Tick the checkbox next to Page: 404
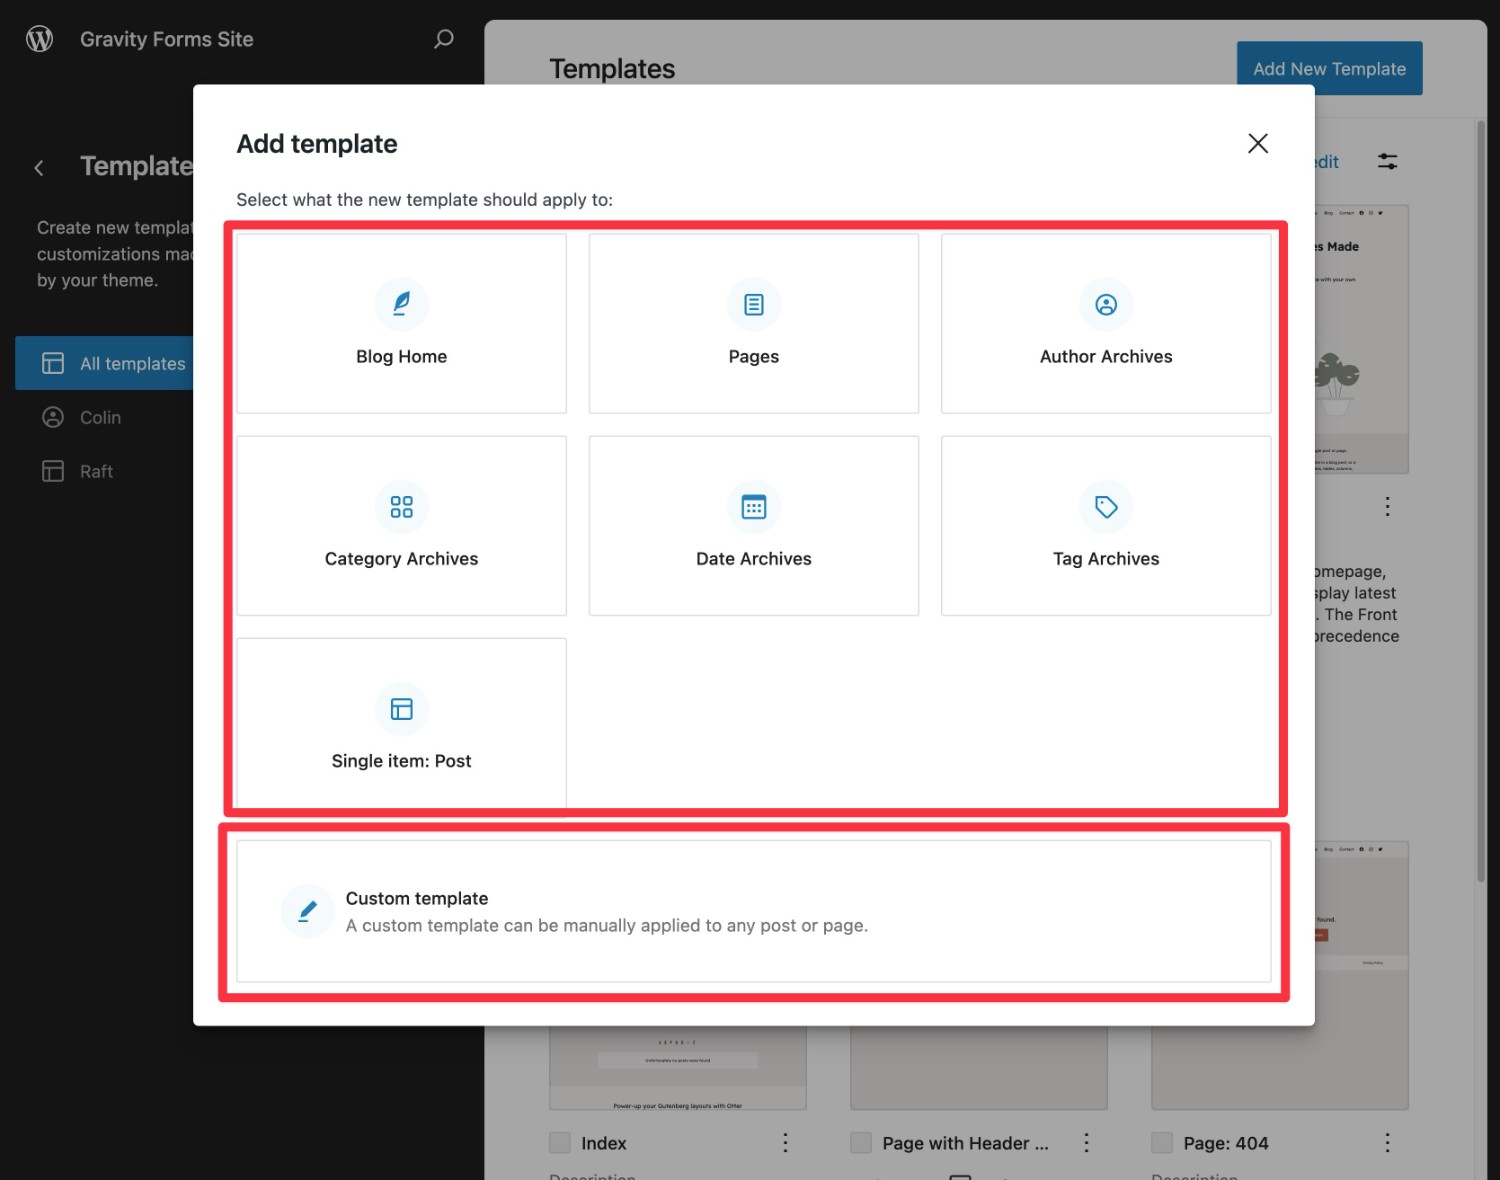 tap(1162, 1142)
